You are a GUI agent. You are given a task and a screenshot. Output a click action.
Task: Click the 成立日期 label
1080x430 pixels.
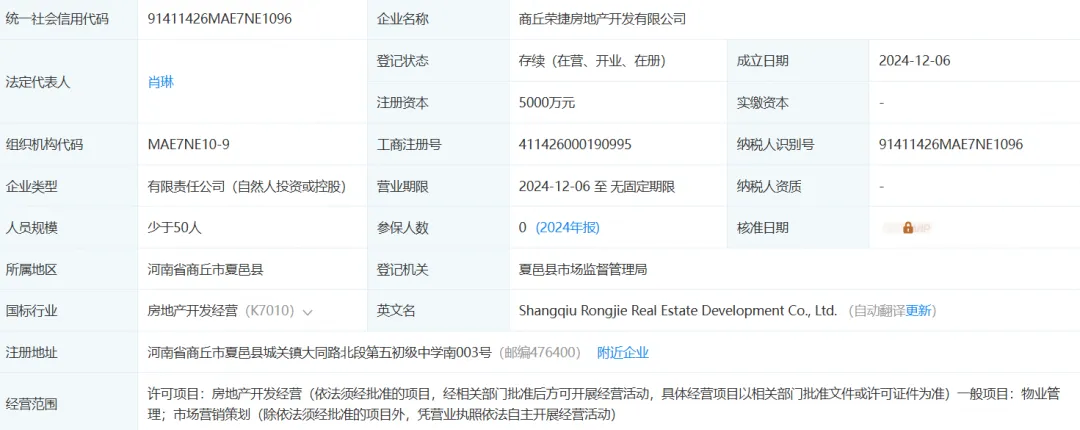[762, 61]
